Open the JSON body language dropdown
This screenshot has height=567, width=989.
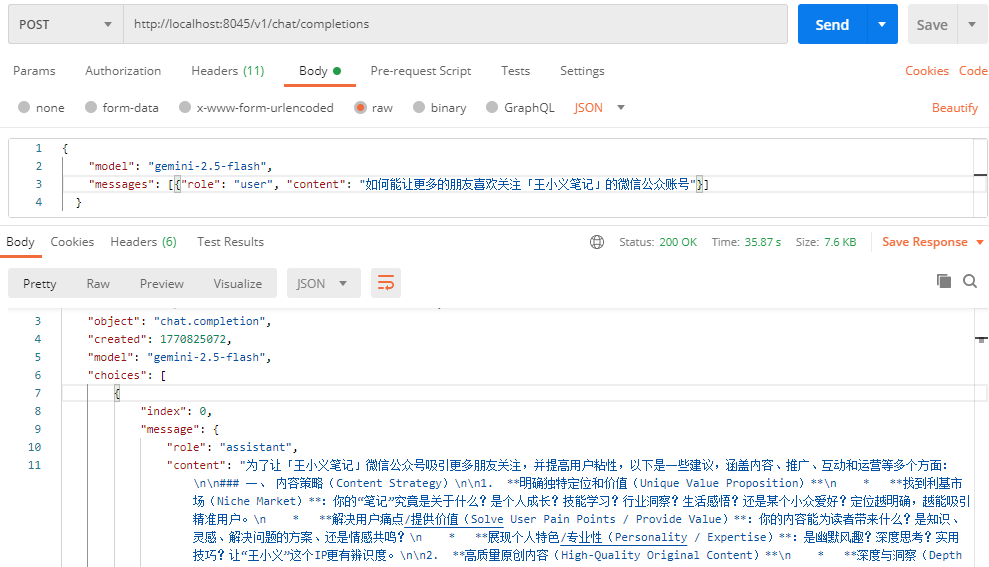coord(599,108)
